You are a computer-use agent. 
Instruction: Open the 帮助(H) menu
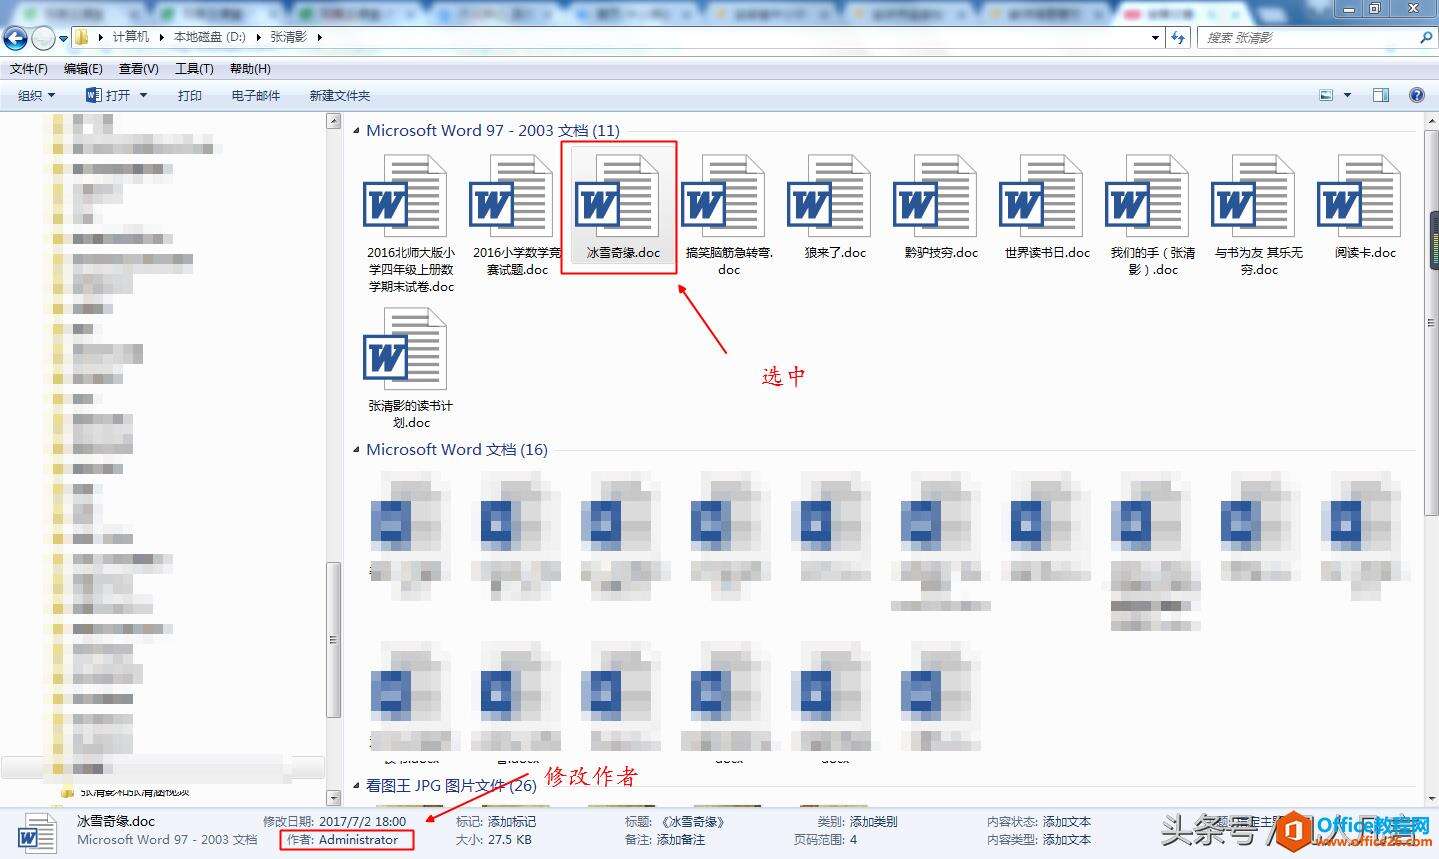[250, 69]
